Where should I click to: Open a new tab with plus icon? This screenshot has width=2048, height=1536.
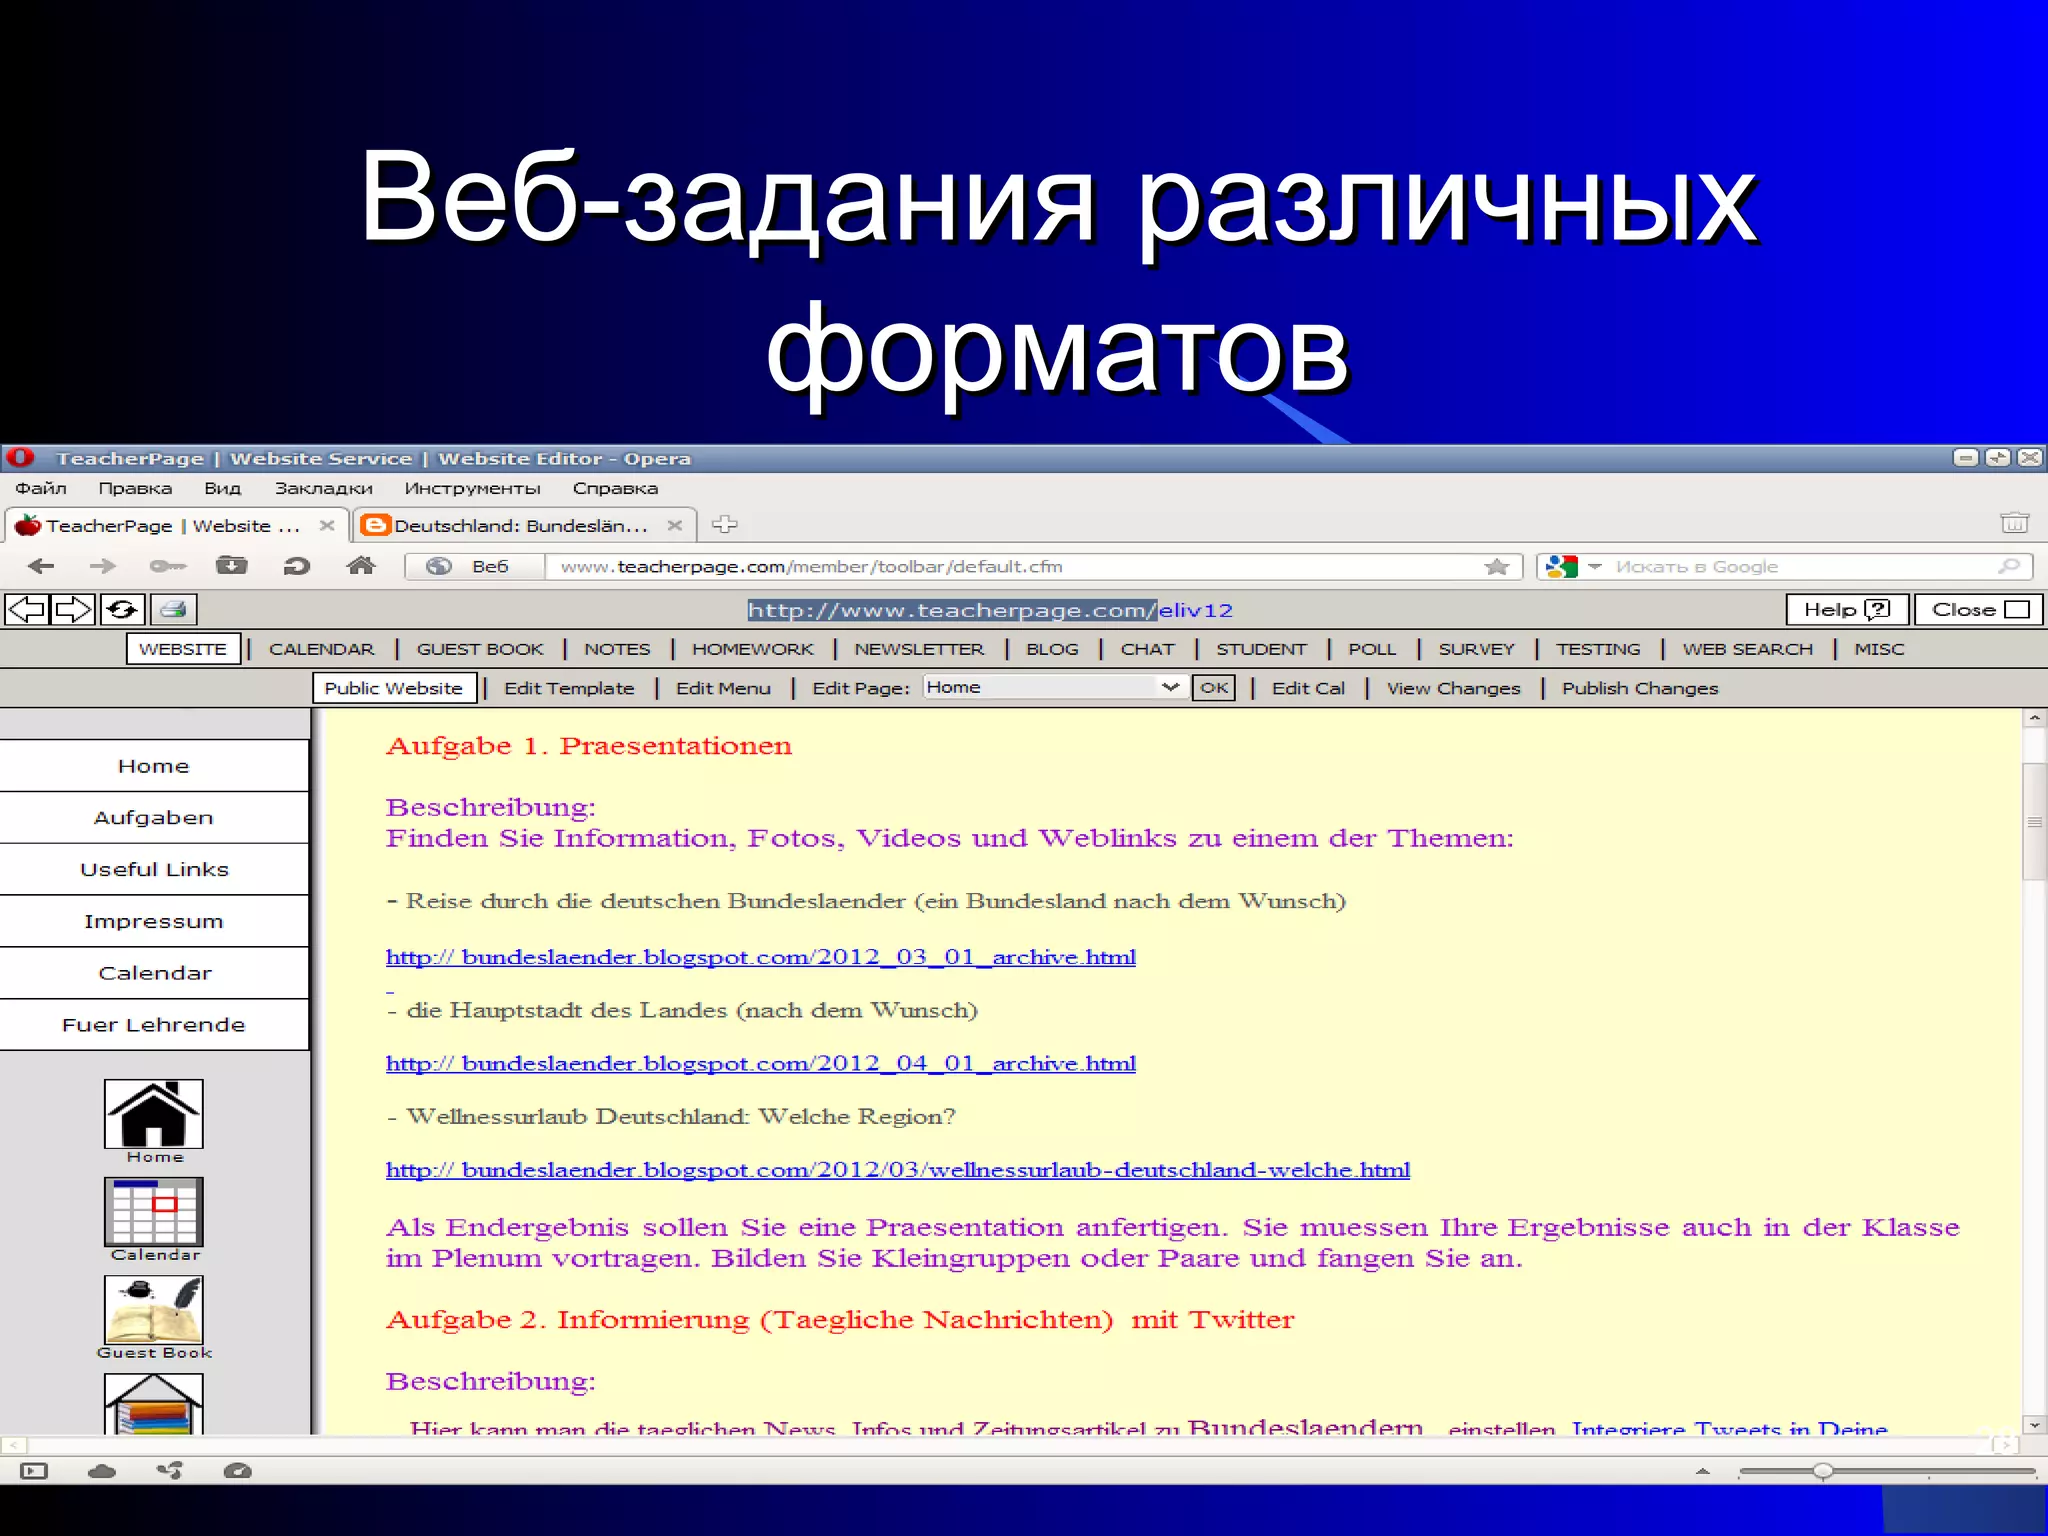tap(724, 524)
